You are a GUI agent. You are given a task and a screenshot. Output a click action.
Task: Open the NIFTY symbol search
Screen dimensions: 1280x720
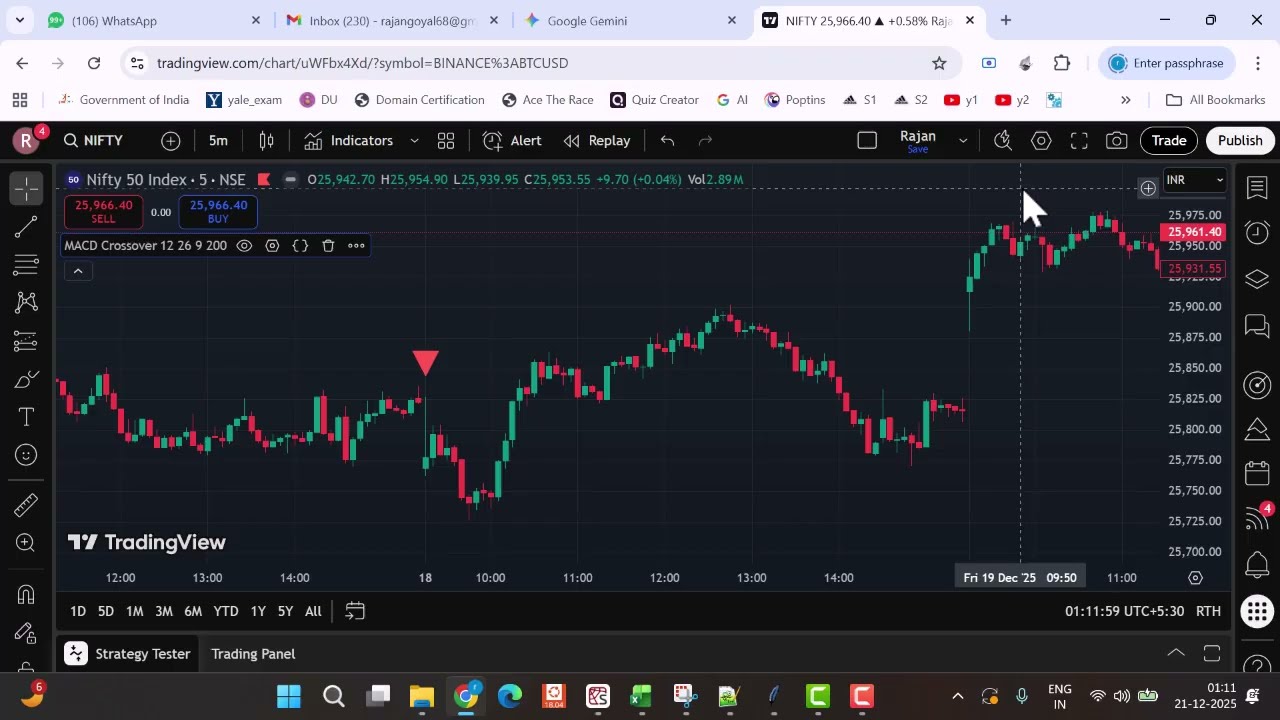[93, 141]
